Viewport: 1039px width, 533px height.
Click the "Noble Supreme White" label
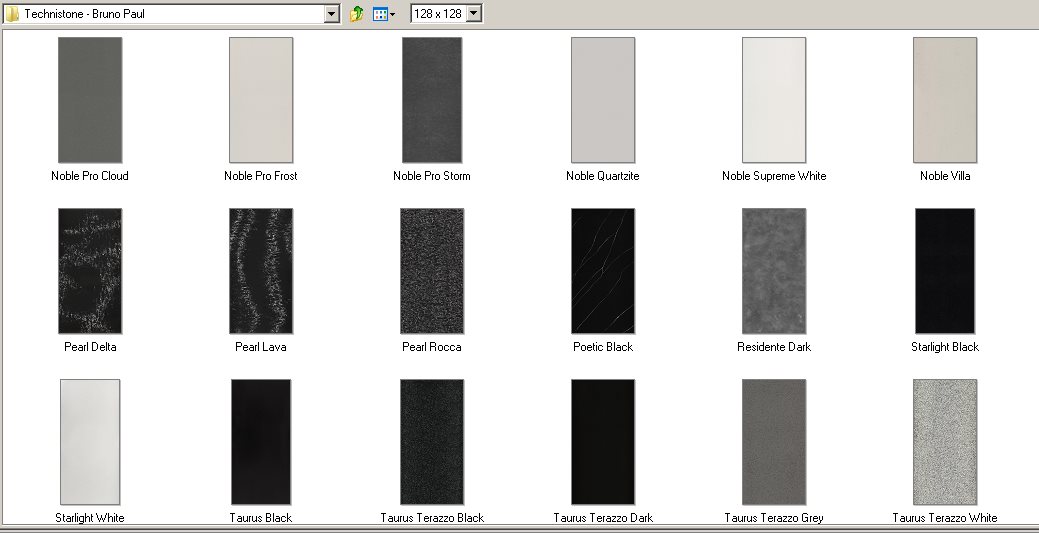click(774, 176)
